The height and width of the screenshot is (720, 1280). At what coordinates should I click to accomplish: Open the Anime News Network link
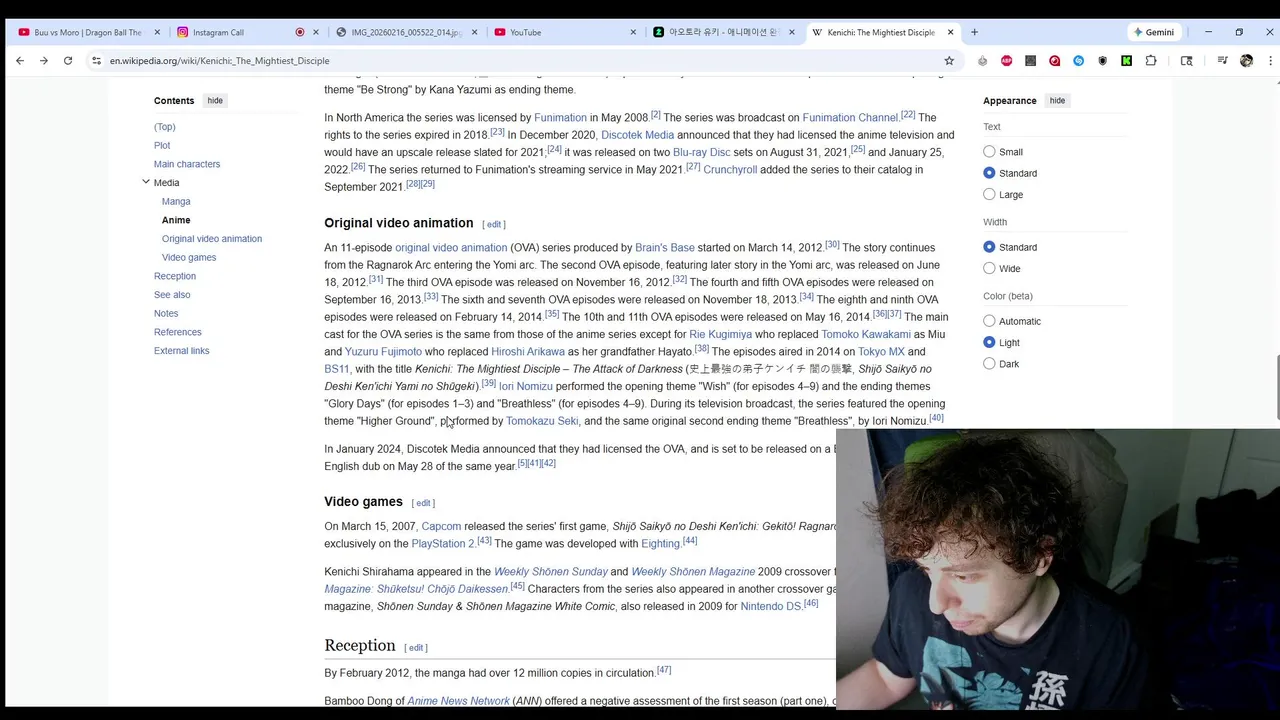[458, 701]
